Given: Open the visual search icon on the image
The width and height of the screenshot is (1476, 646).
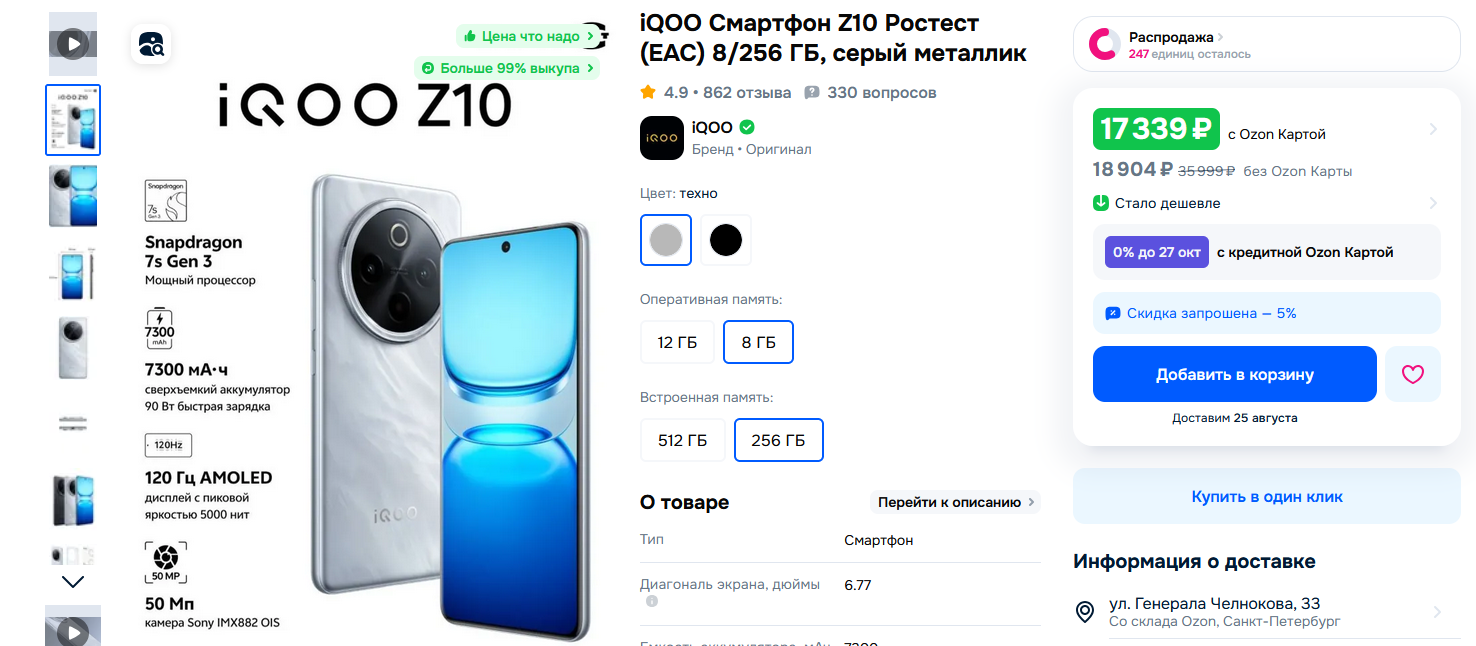Looking at the screenshot, I should coord(152,43).
